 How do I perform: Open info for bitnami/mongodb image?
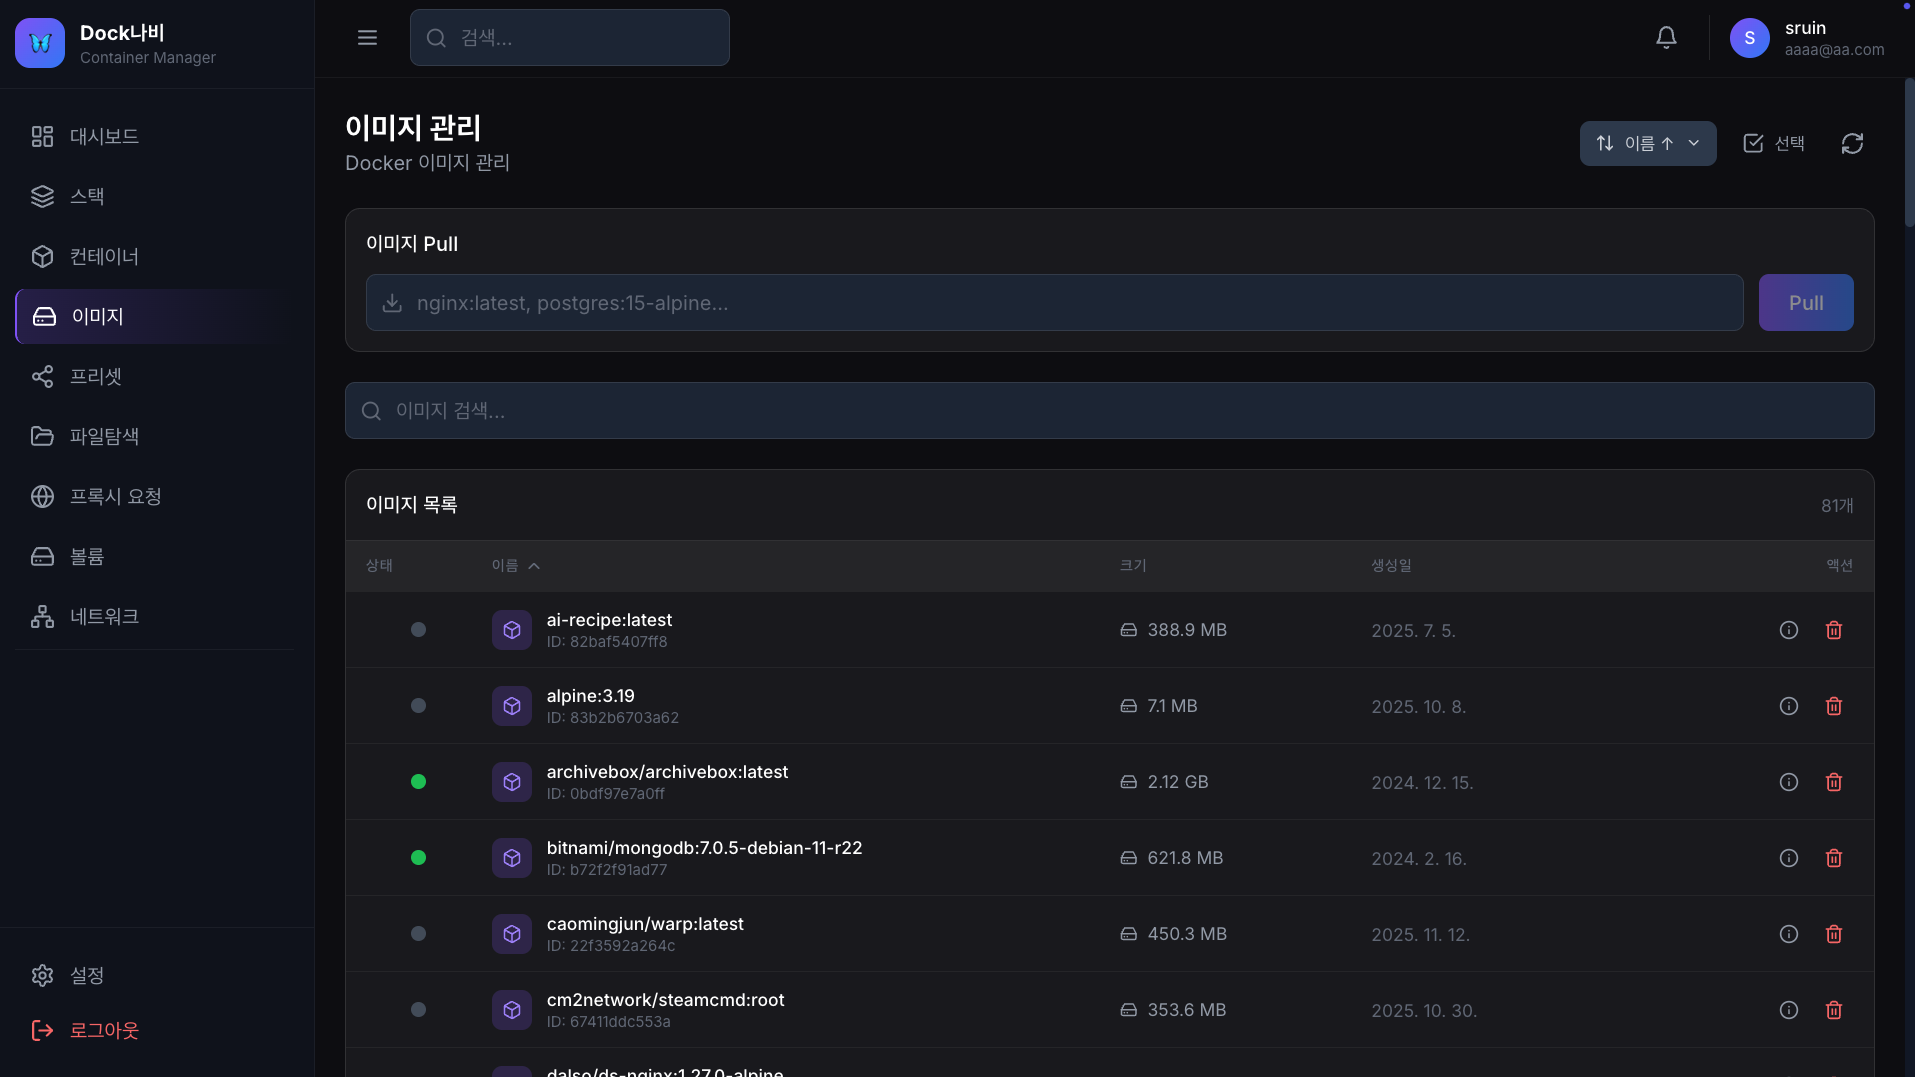click(1788, 858)
